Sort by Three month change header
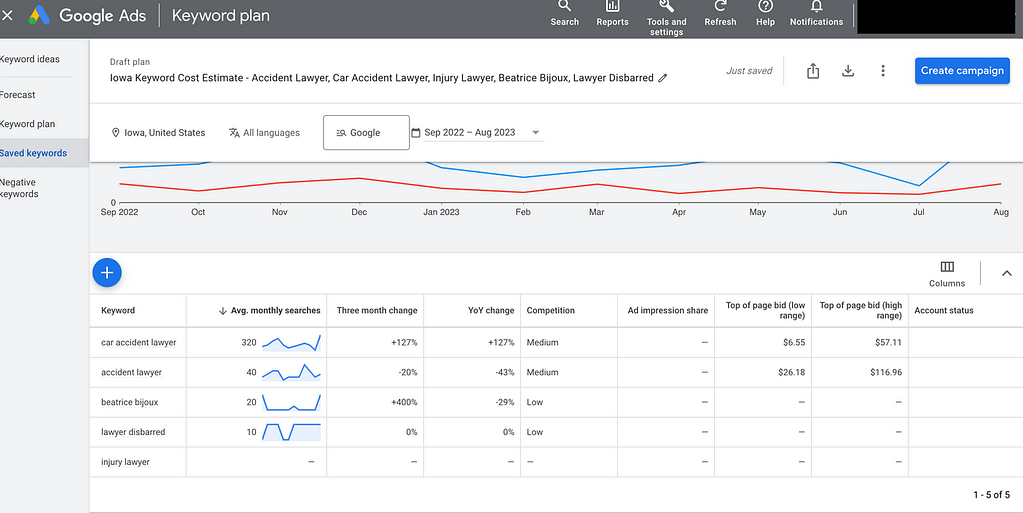Image resolution: width=1023 pixels, height=513 pixels. [377, 311]
